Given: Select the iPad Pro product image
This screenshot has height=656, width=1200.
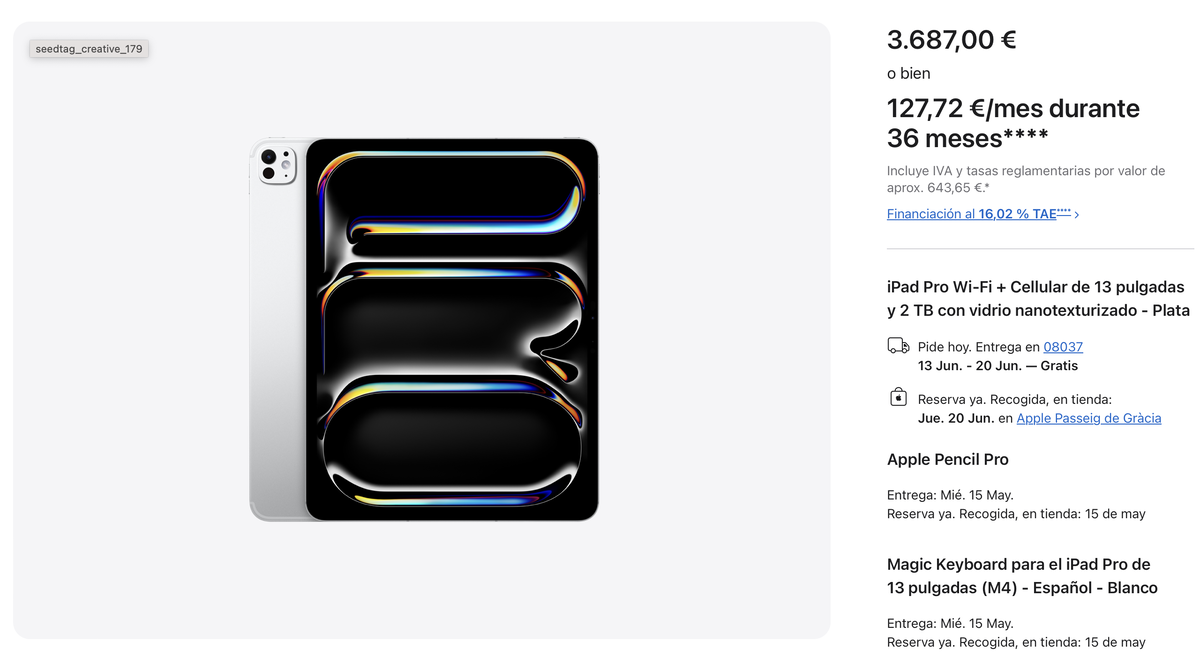Looking at the screenshot, I should (x=424, y=328).
